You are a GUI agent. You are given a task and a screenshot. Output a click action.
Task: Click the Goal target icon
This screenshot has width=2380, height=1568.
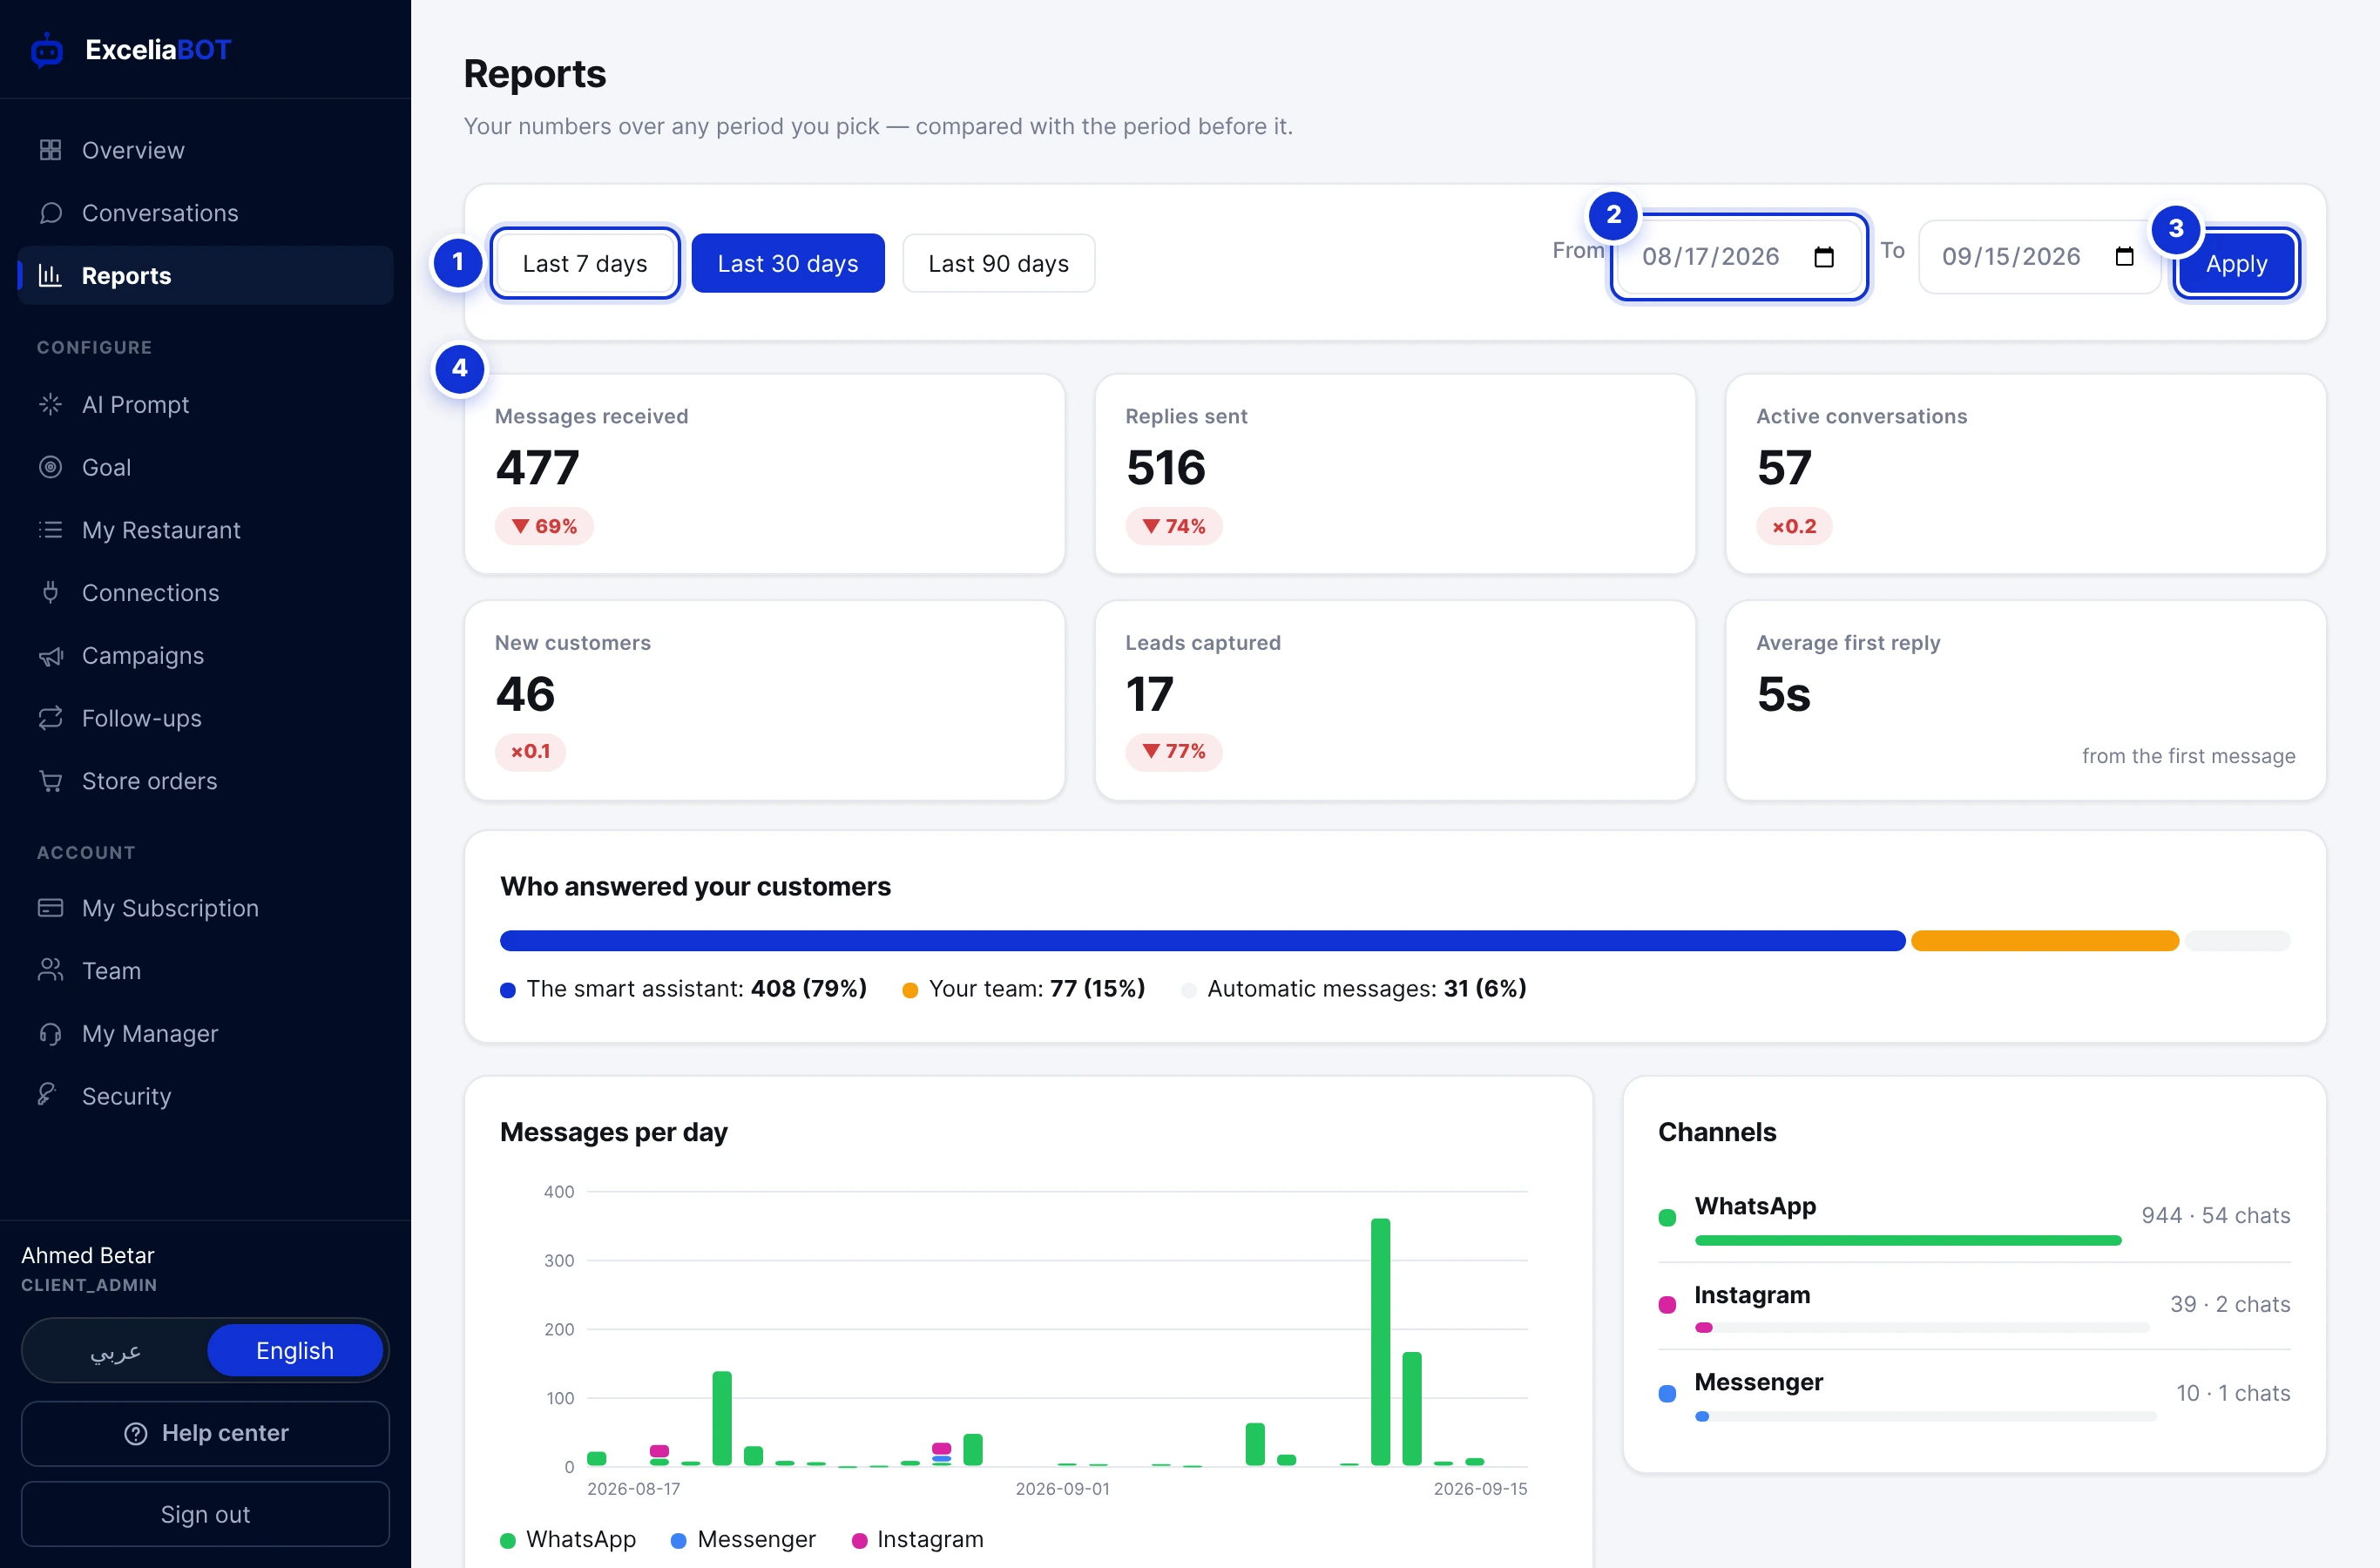pos(50,467)
